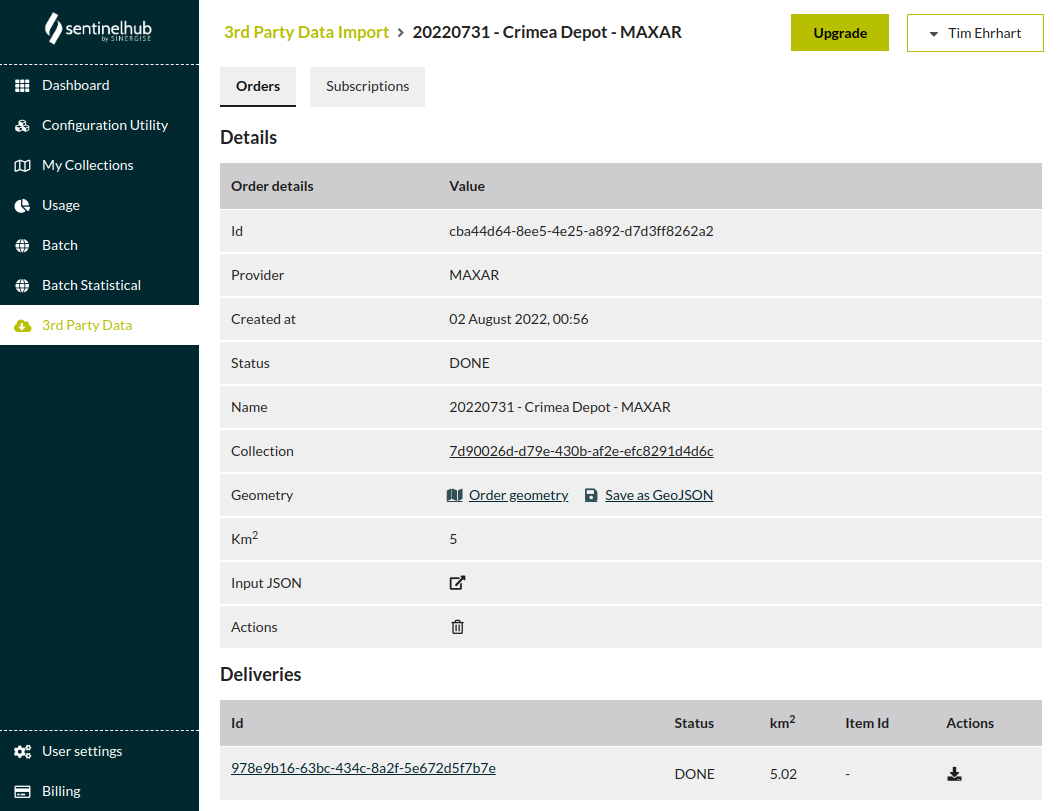The height and width of the screenshot is (811, 1057).
Task: Click the Km² value 5
Action: click(x=453, y=539)
